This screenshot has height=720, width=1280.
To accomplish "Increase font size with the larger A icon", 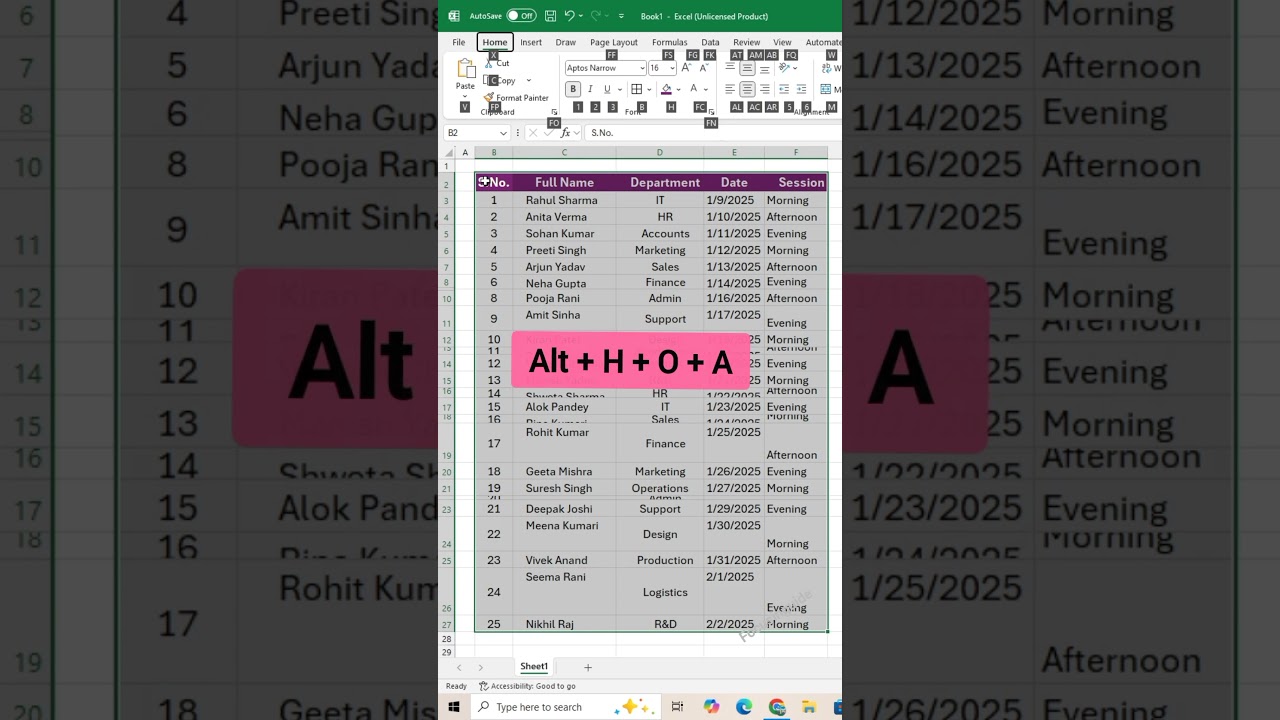I will pos(686,68).
